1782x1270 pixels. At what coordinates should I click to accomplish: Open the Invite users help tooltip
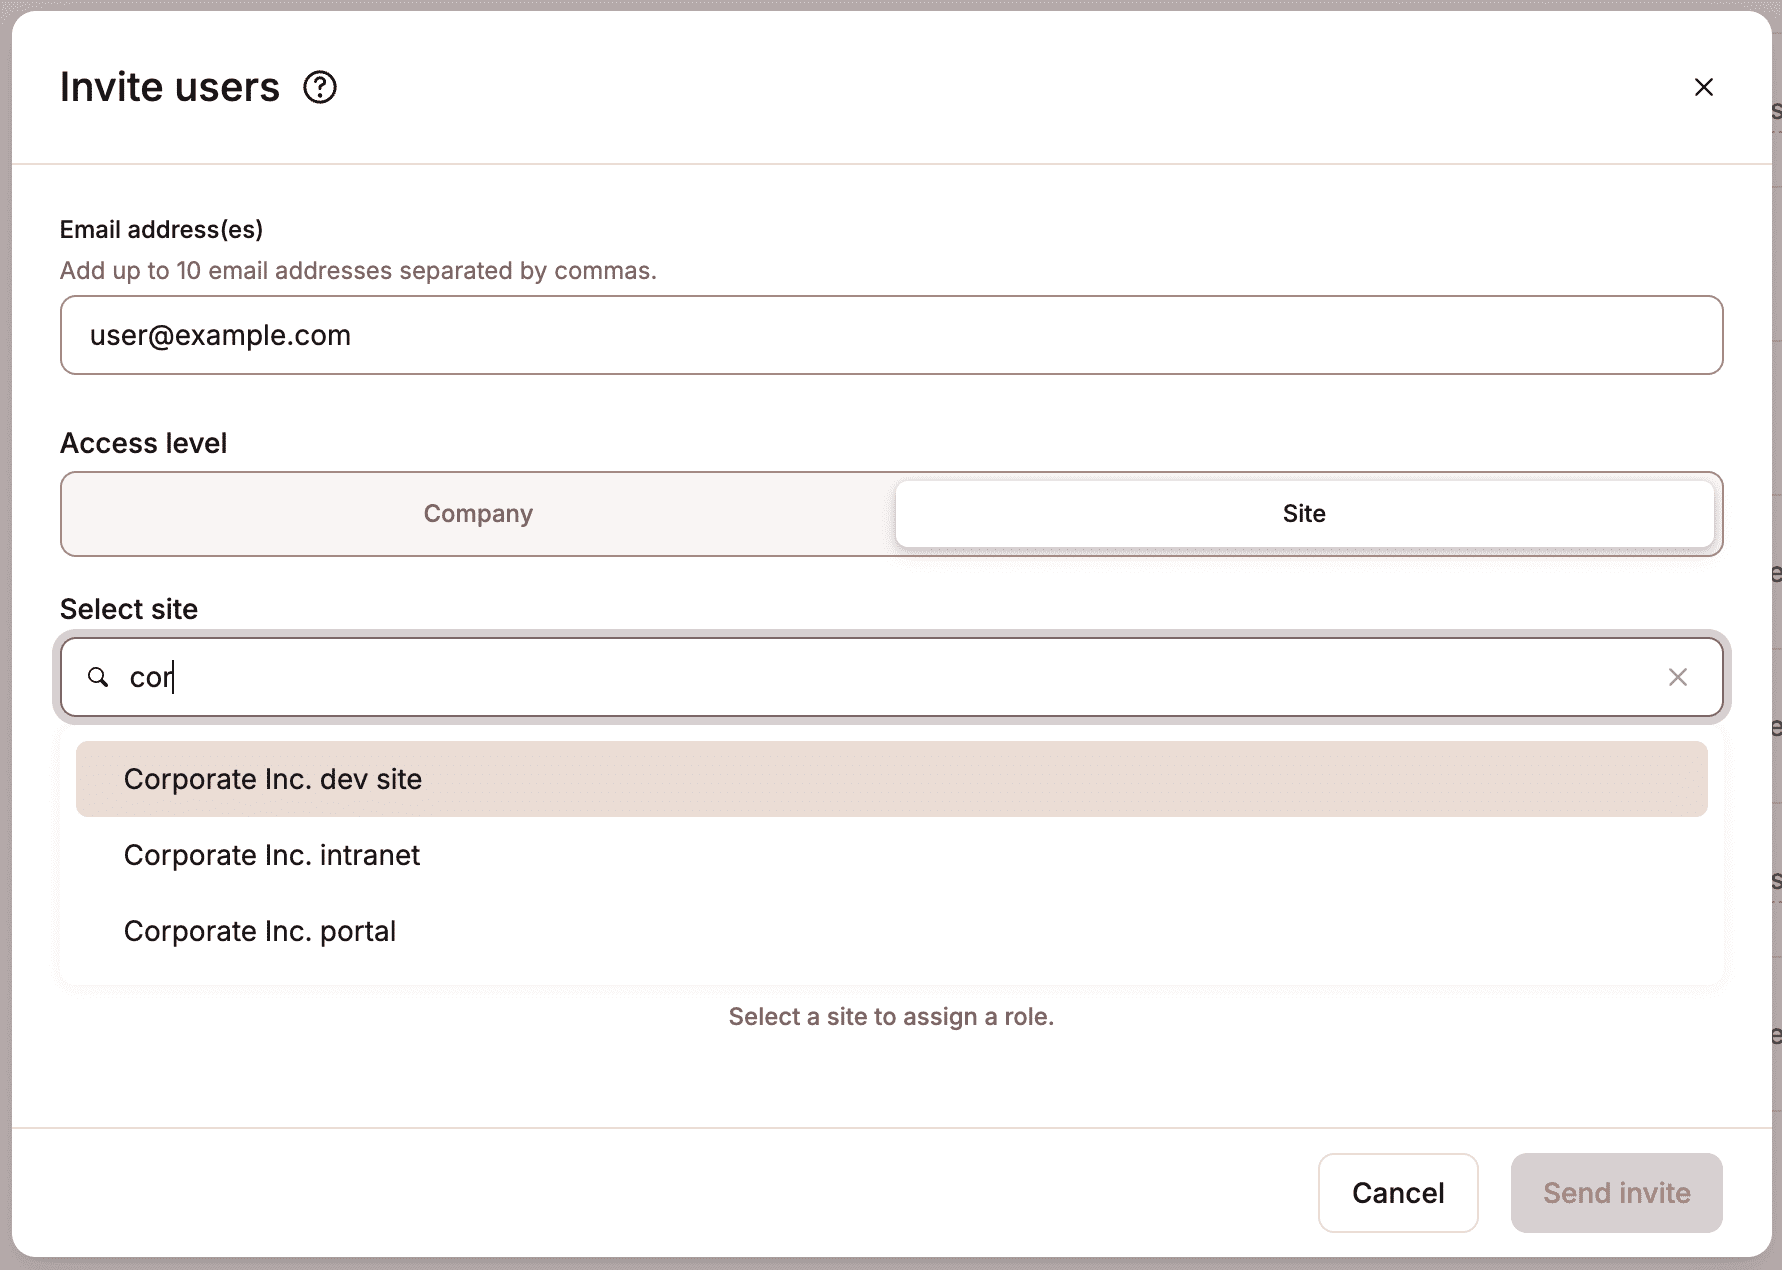click(x=320, y=87)
